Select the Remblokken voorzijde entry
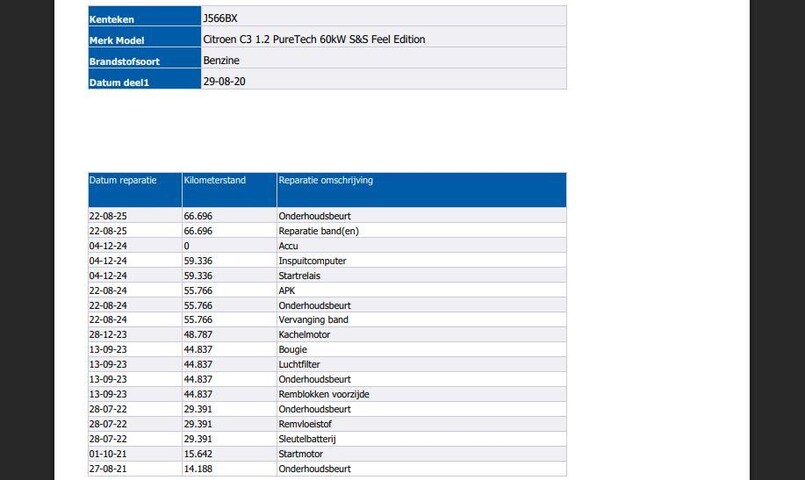This screenshot has width=805, height=480. pyautogui.click(x=324, y=394)
